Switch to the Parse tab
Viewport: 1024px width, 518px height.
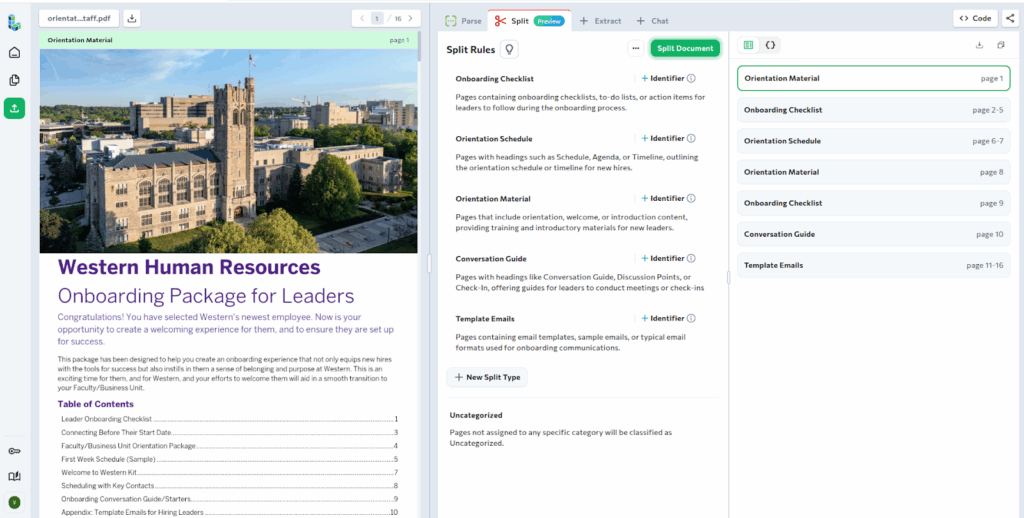point(463,20)
